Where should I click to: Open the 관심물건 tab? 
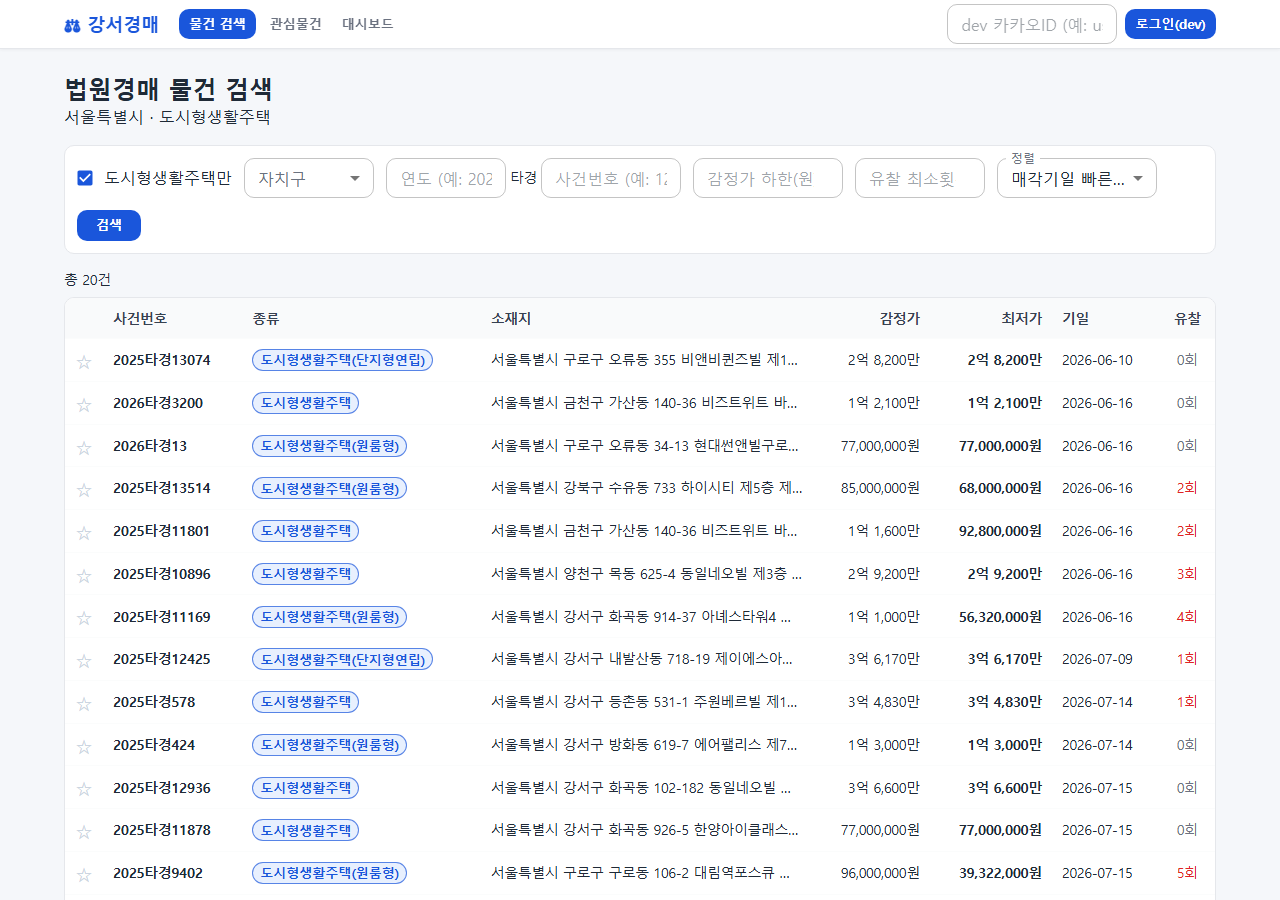(x=296, y=24)
